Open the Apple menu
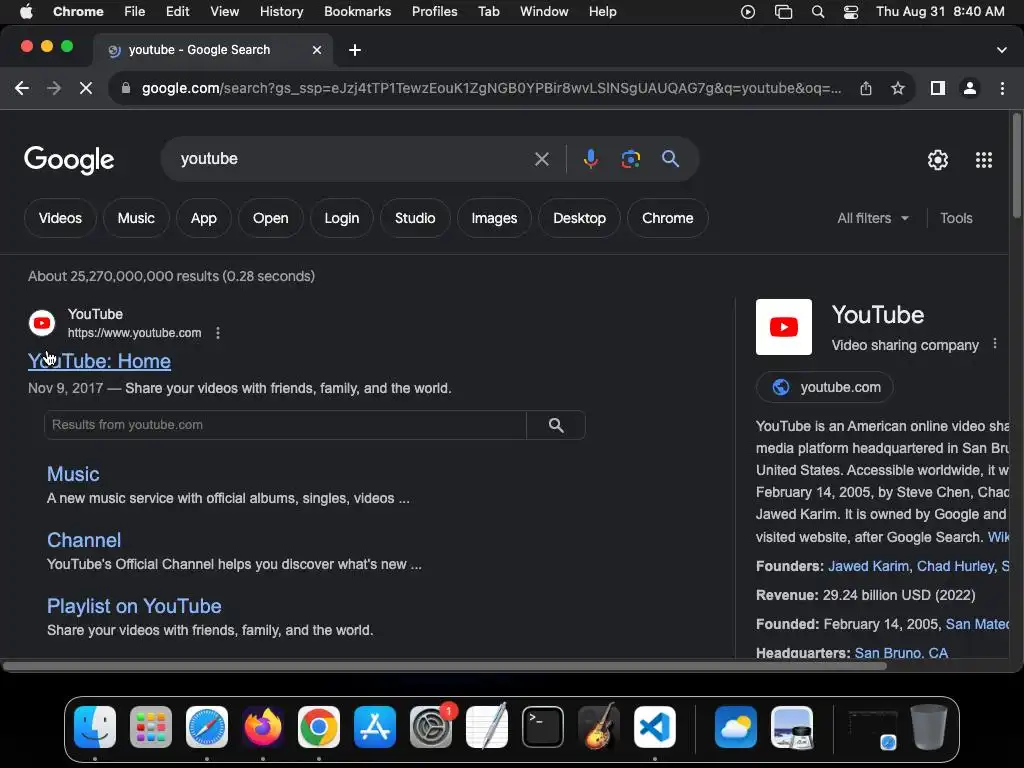This screenshot has width=1024, height=768. 26,12
